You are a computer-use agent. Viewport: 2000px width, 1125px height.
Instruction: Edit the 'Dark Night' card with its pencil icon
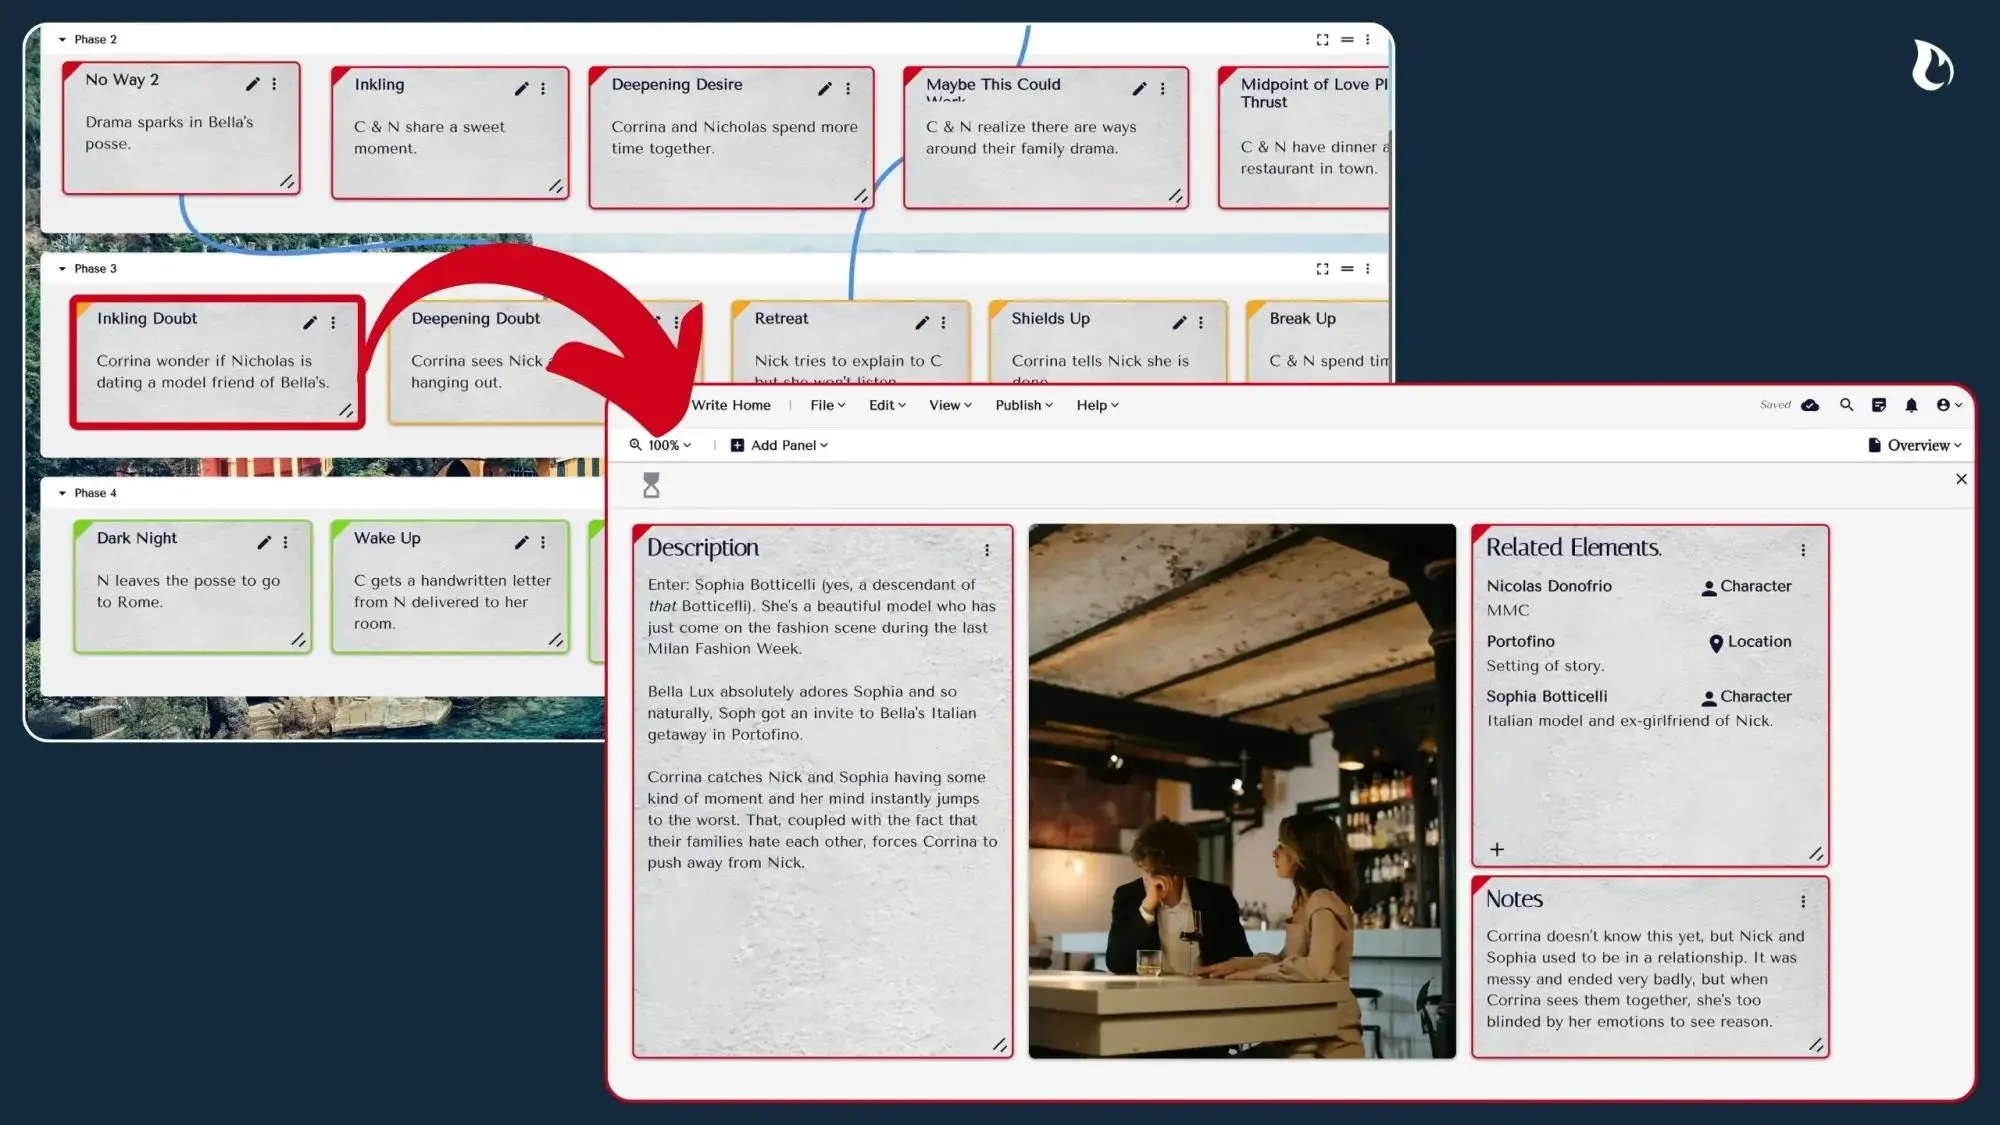point(264,542)
